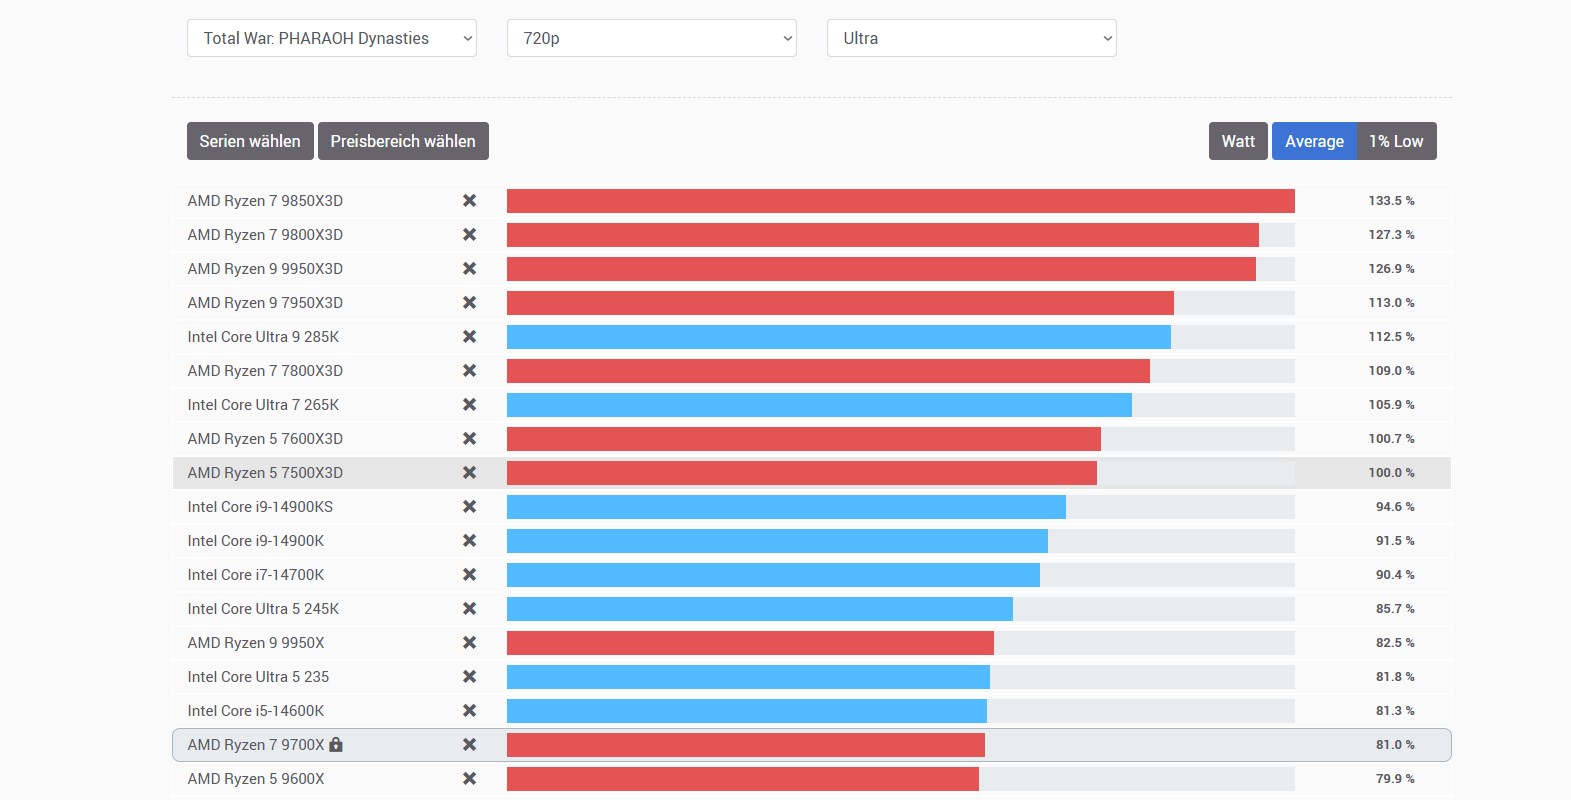Remove Intel Core i9-14900KS row
The height and width of the screenshot is (800, 1571).
click(469, 507)
